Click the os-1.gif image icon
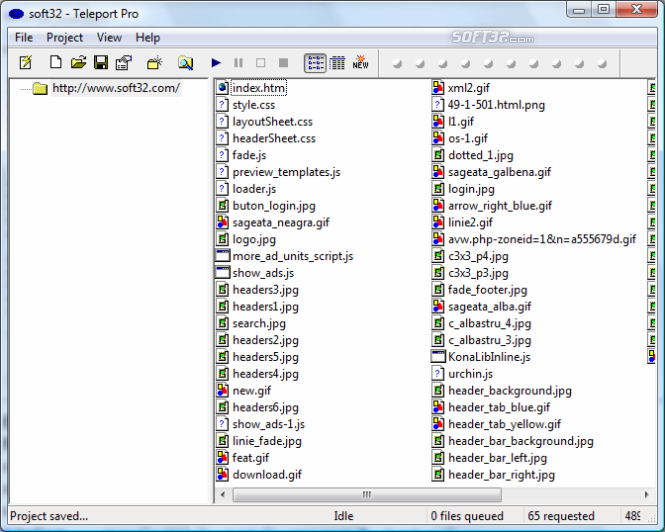This screenshot has width=665, height=532. point(438,138)
